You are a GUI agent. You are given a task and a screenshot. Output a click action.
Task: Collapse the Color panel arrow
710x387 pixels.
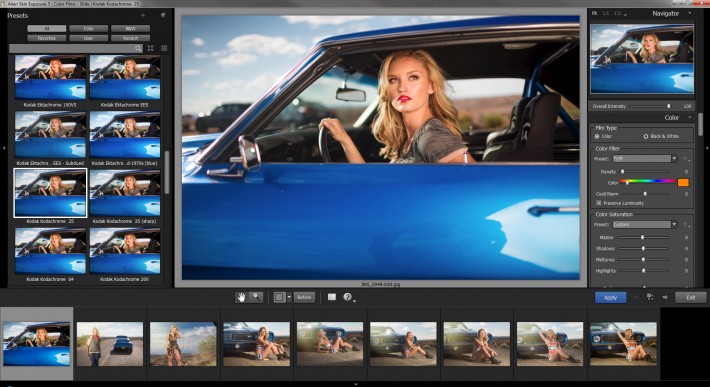pyautogui.click(x=690, y=118)
